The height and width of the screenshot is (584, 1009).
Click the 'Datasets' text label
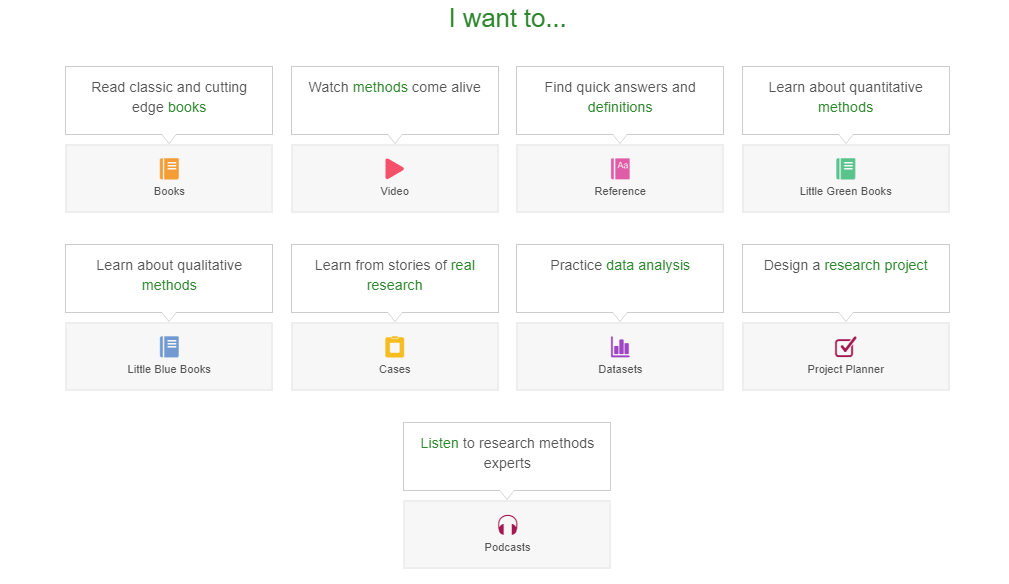click(x=620, y=369)
